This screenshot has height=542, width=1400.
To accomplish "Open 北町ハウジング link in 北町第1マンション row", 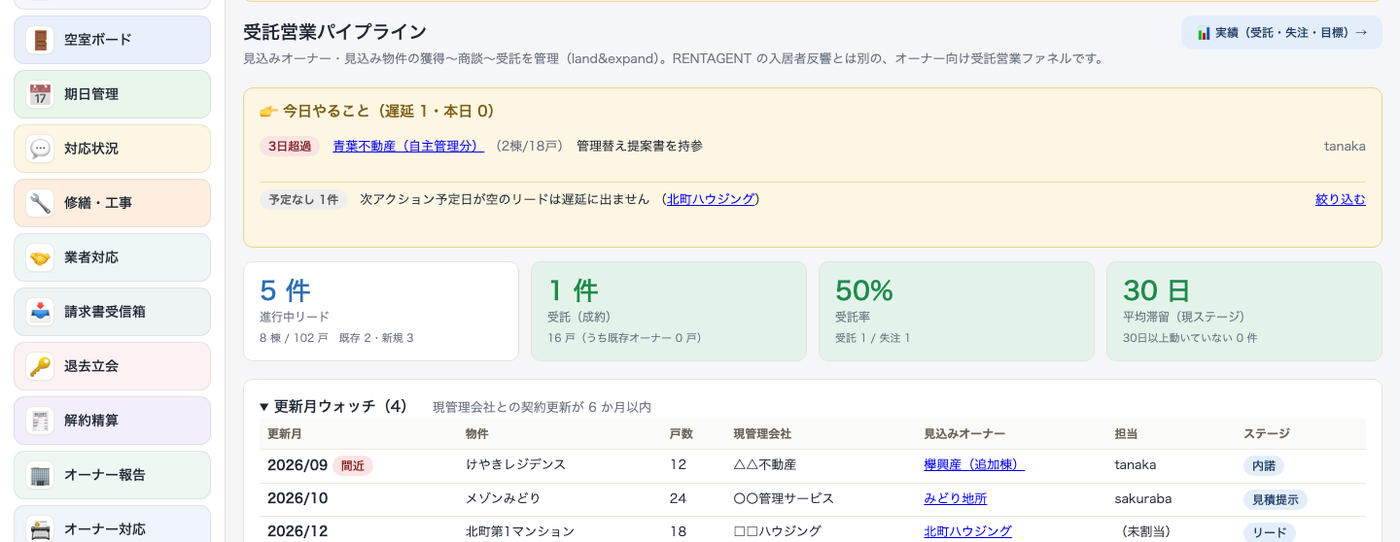I will 968,531.
